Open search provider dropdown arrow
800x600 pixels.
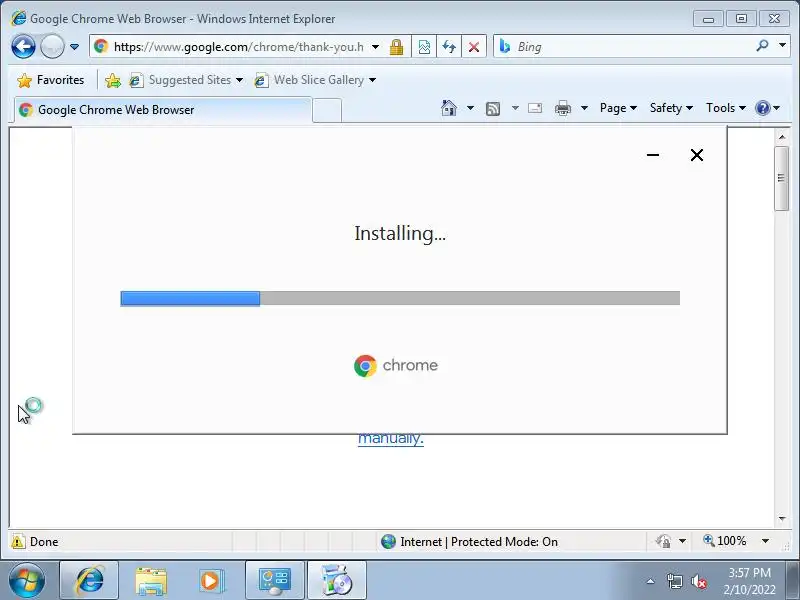pos(782,46)
